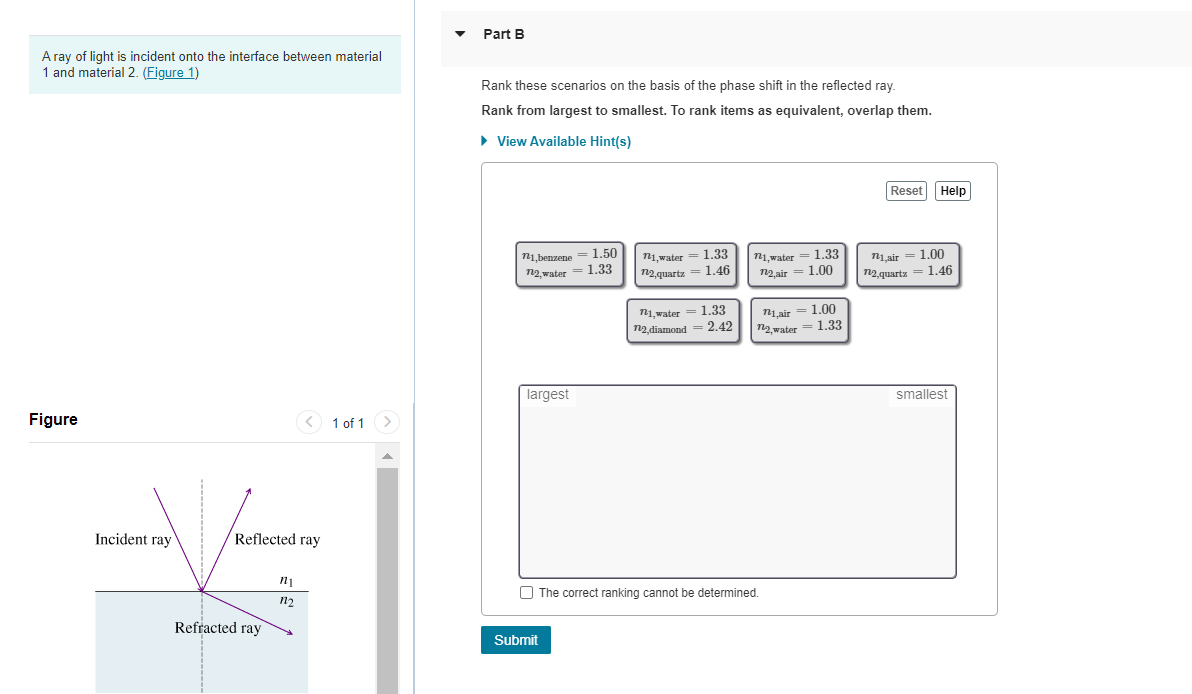1192x694 pixels.
Task: Select the water-to-diamond scenario tile
Action: [x=683, y=320]
